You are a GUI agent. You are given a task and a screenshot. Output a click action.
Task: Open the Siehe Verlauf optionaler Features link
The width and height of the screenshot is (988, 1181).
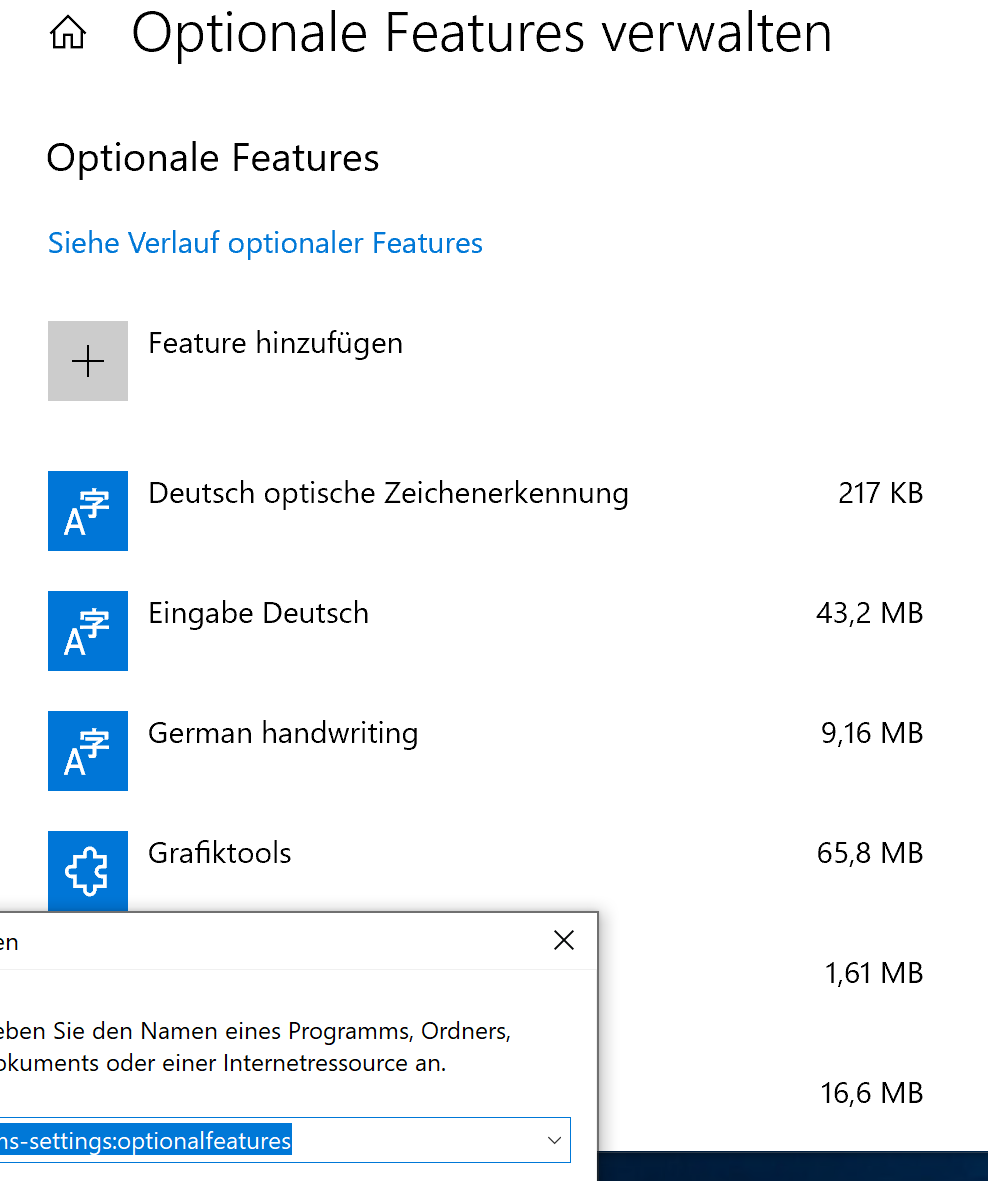[x=265, y=243]
